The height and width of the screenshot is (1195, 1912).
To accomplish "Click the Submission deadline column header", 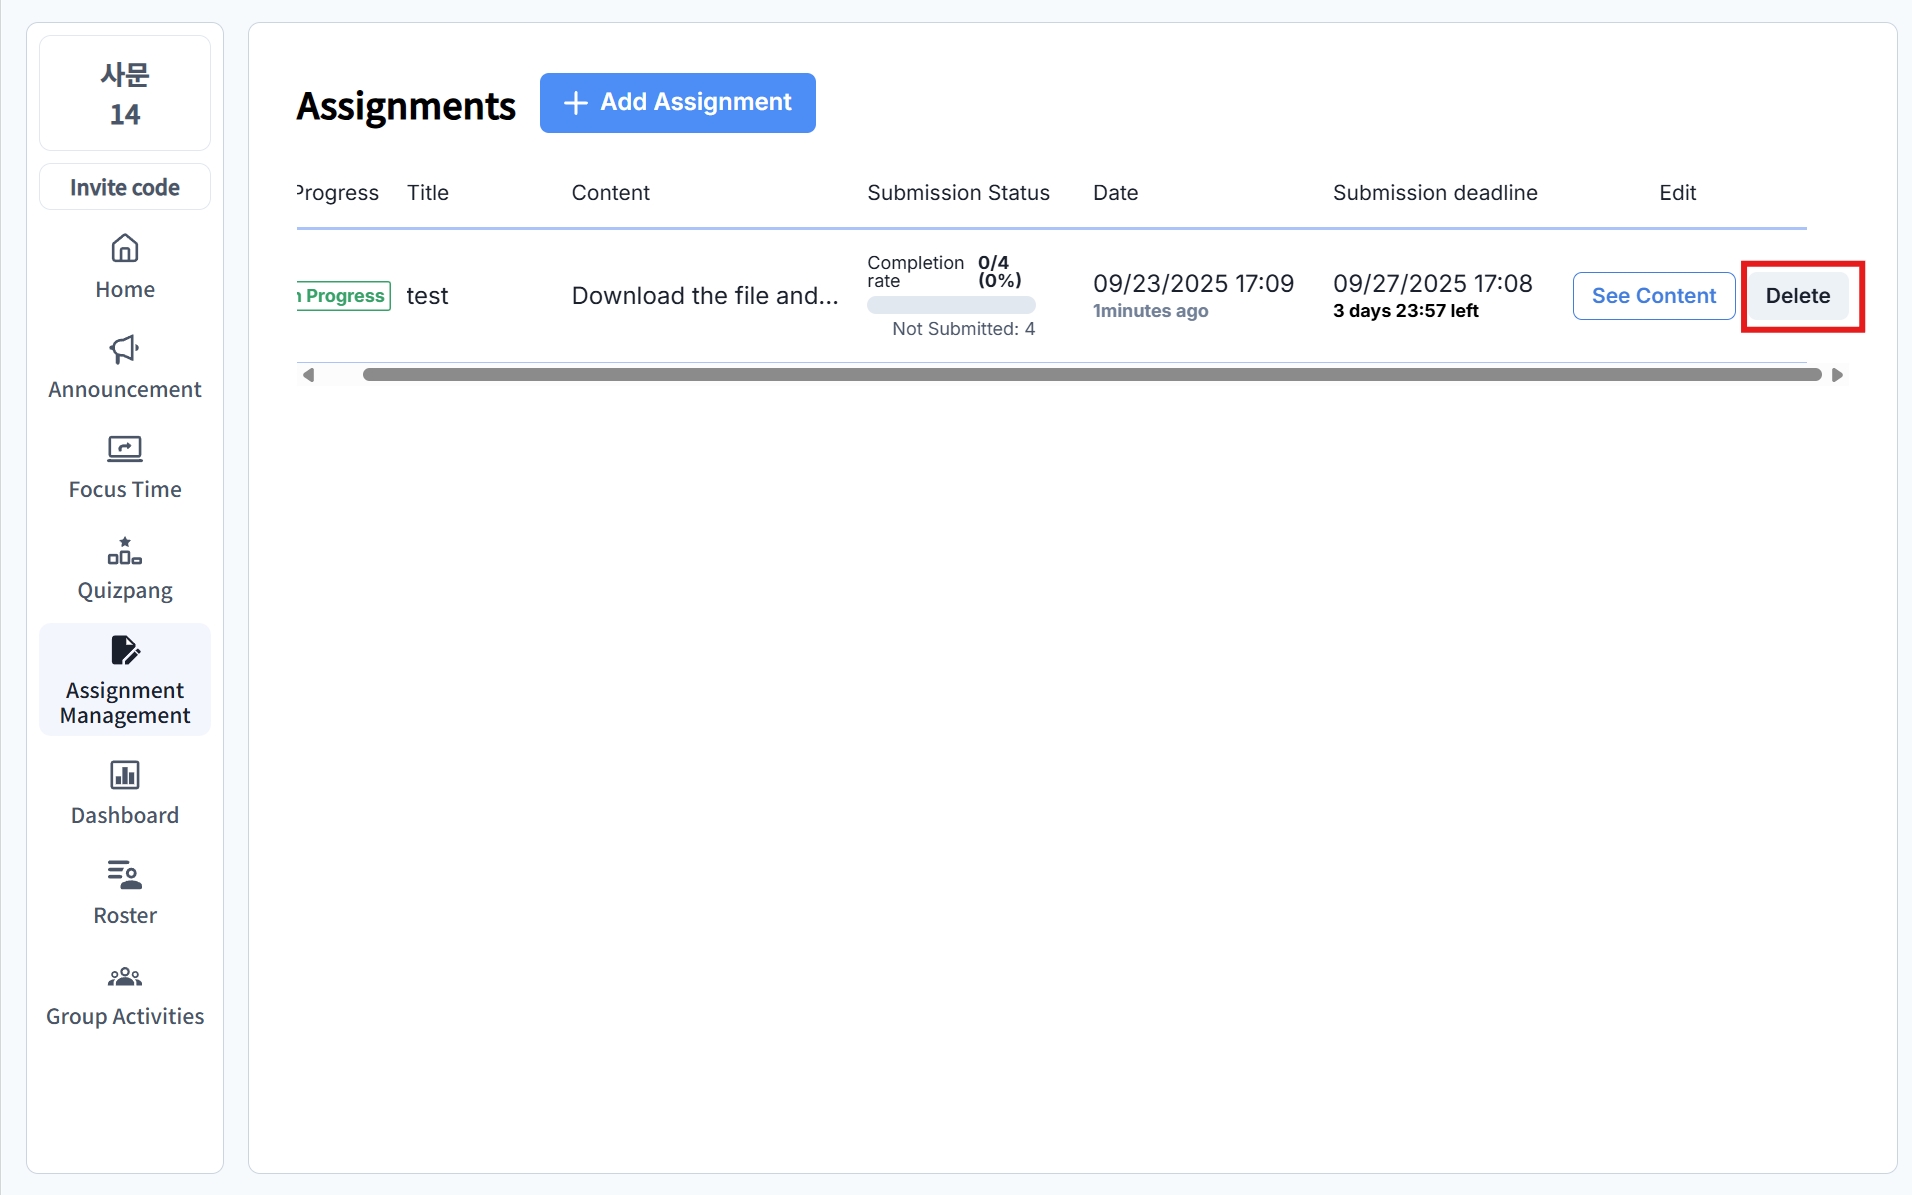I will (1434, 193).
